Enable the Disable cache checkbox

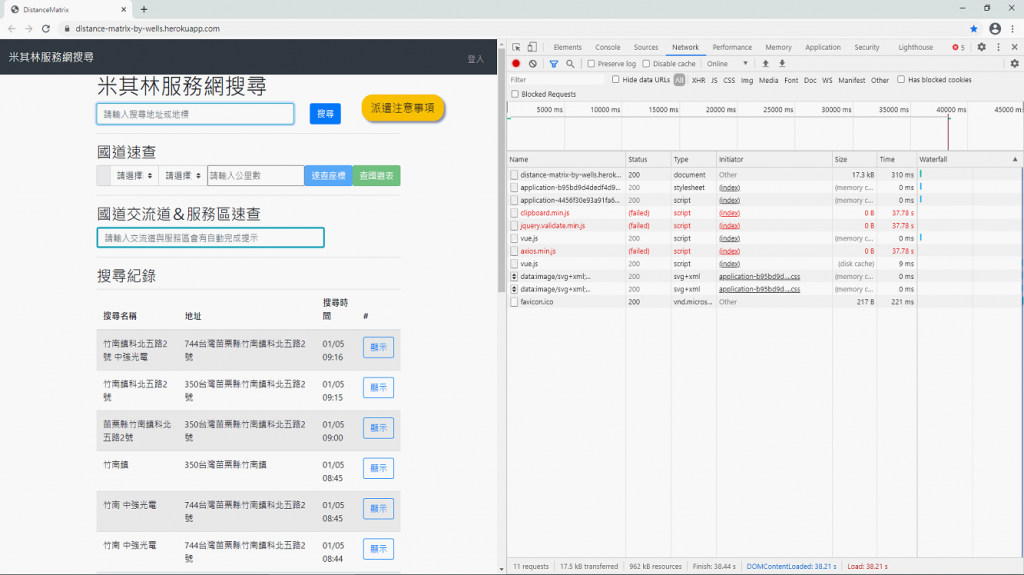point(646,64)
